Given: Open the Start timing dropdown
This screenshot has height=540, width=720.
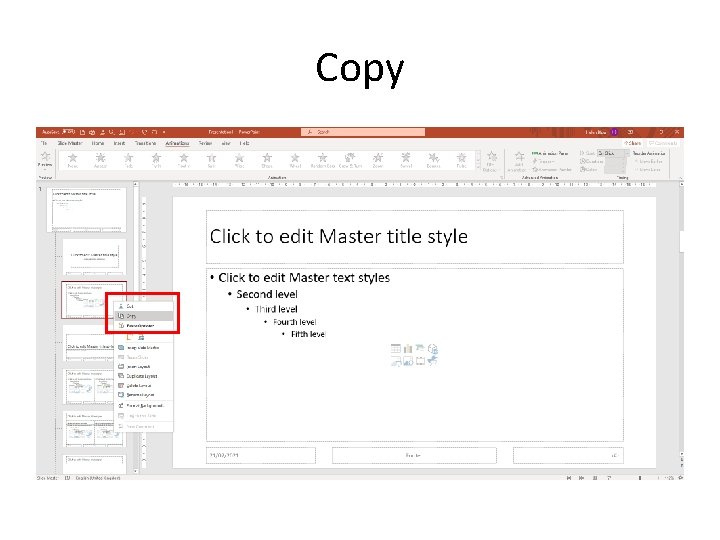Looking at the screenshot, I should click(613, 153).
